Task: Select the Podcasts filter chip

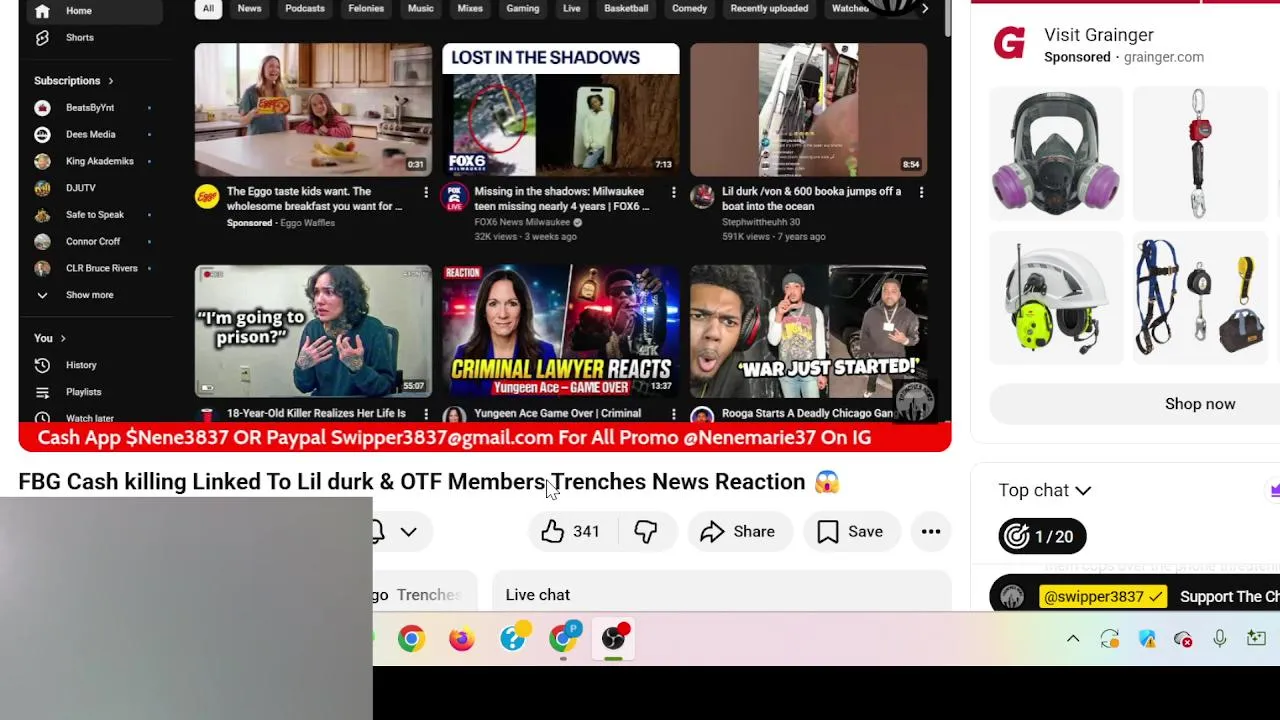Action: point(305,9)
